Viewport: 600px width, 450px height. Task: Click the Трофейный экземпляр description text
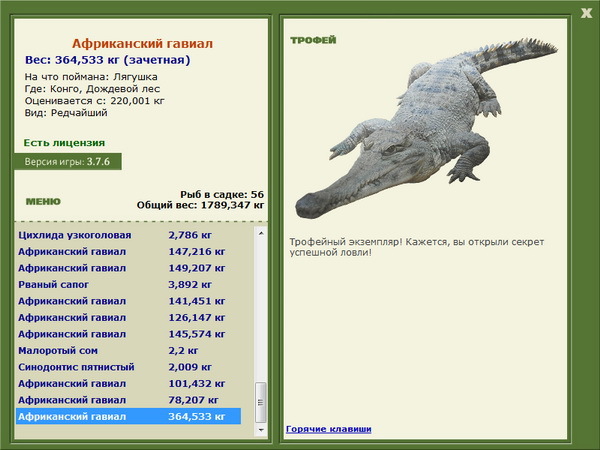pos(417,247)
